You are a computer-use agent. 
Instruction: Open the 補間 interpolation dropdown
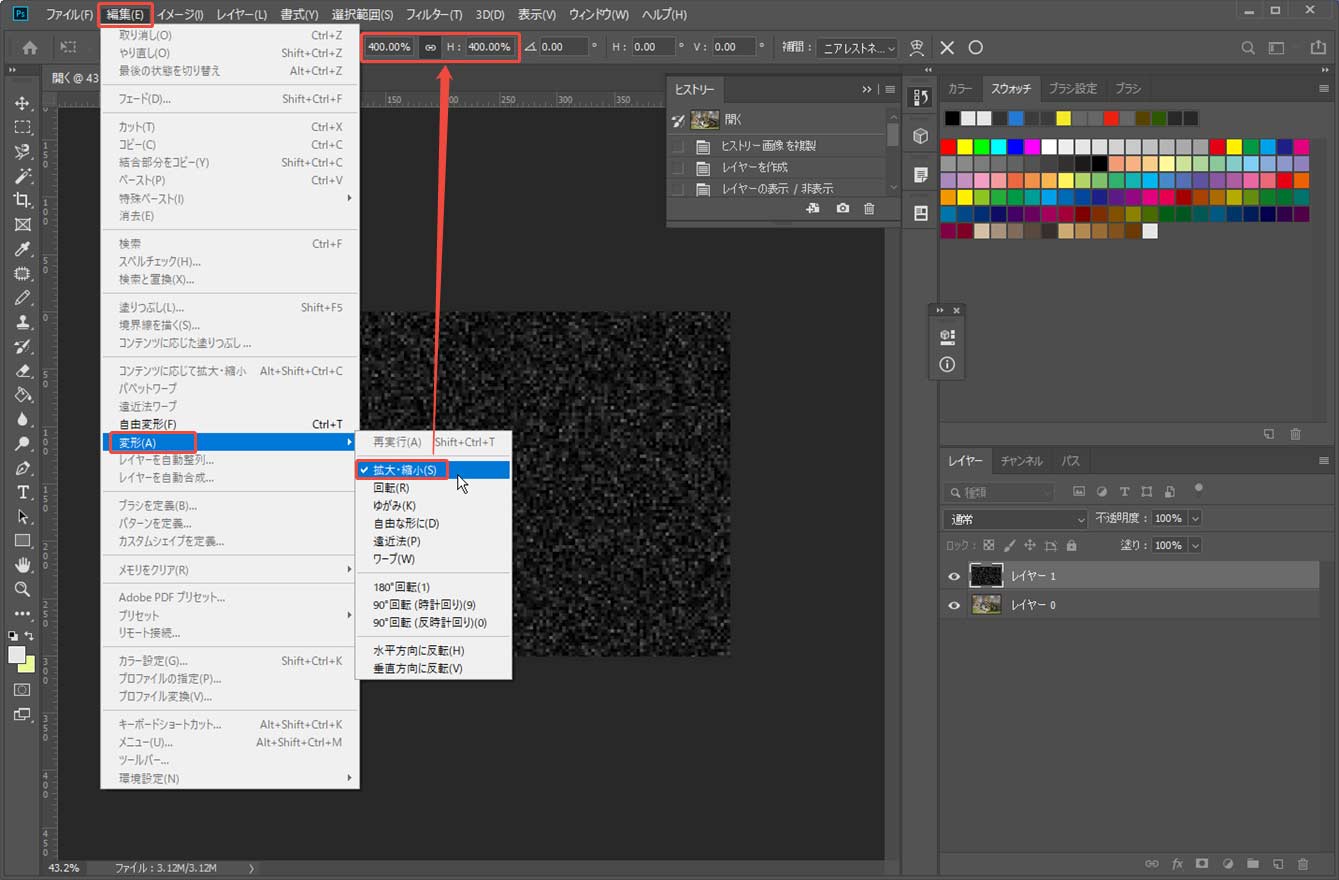(857, 47)
